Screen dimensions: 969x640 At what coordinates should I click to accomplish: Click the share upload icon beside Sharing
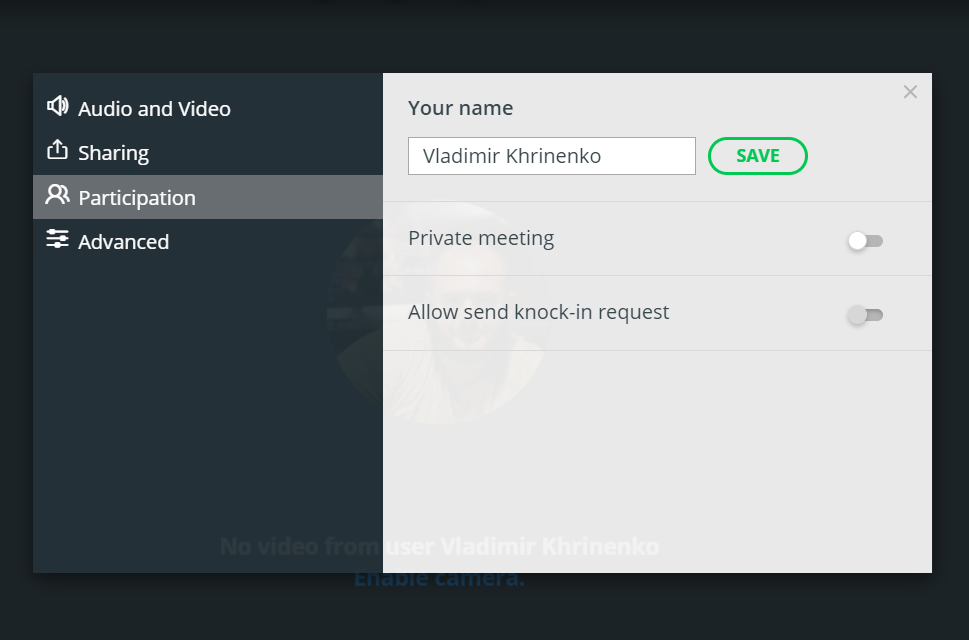pos(57,150)
